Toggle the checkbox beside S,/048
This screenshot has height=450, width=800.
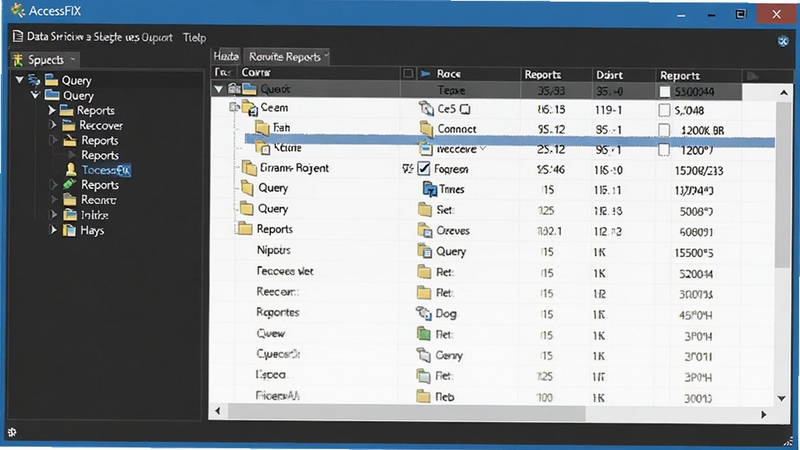click(x=664, y=110)
